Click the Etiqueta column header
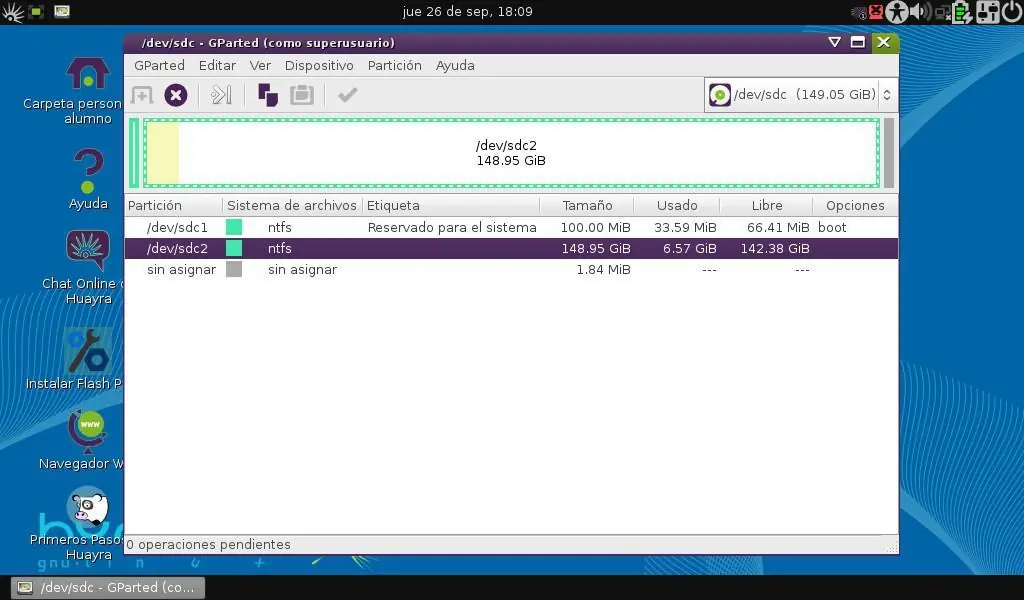1024x600 pixels. 451,206
